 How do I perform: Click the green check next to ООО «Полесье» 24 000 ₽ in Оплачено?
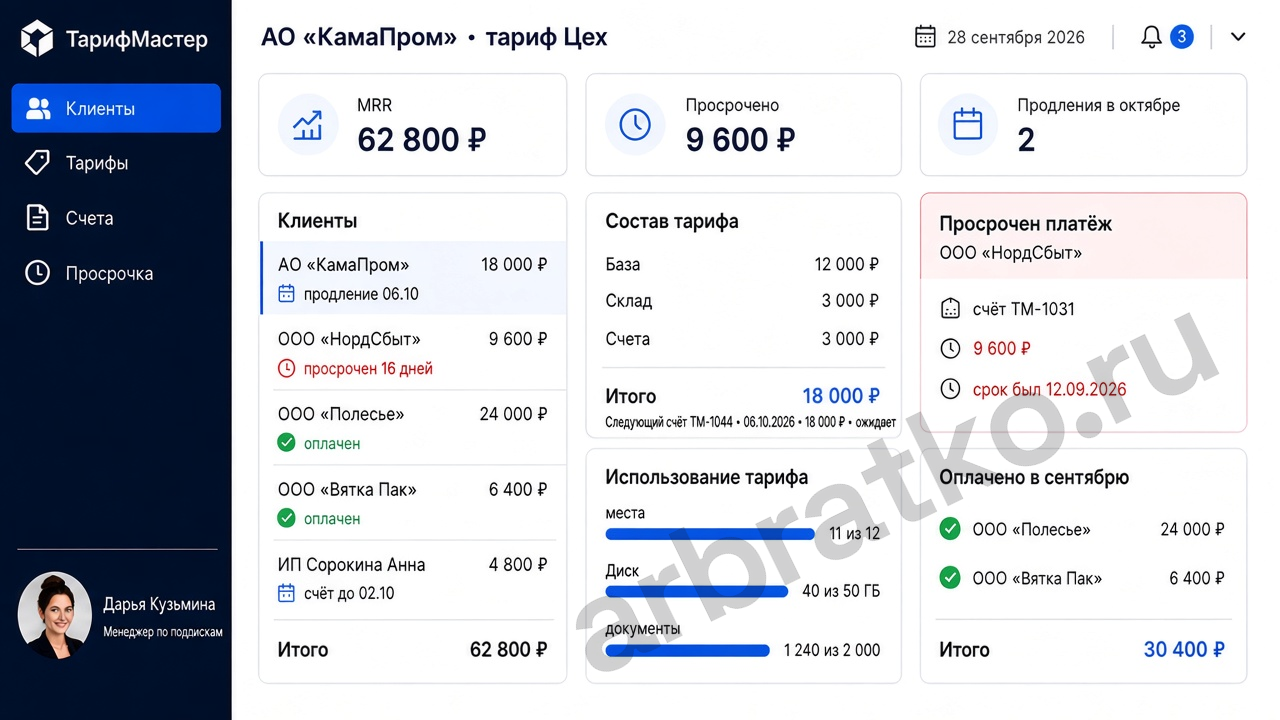tap(950, 528)
